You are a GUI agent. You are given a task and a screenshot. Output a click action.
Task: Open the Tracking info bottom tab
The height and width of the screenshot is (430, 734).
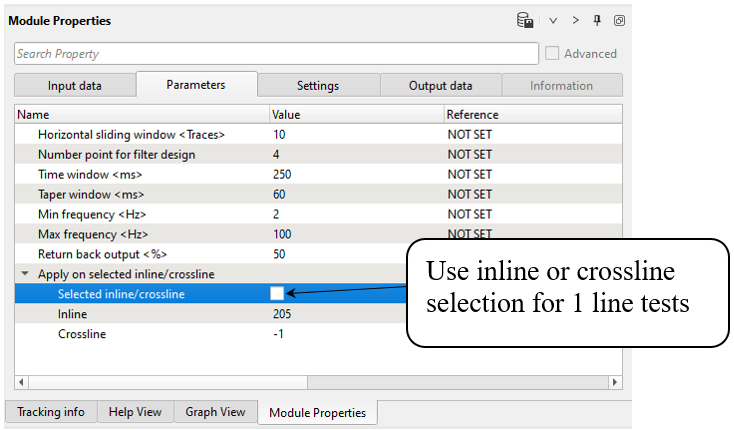tap(50, 412)
